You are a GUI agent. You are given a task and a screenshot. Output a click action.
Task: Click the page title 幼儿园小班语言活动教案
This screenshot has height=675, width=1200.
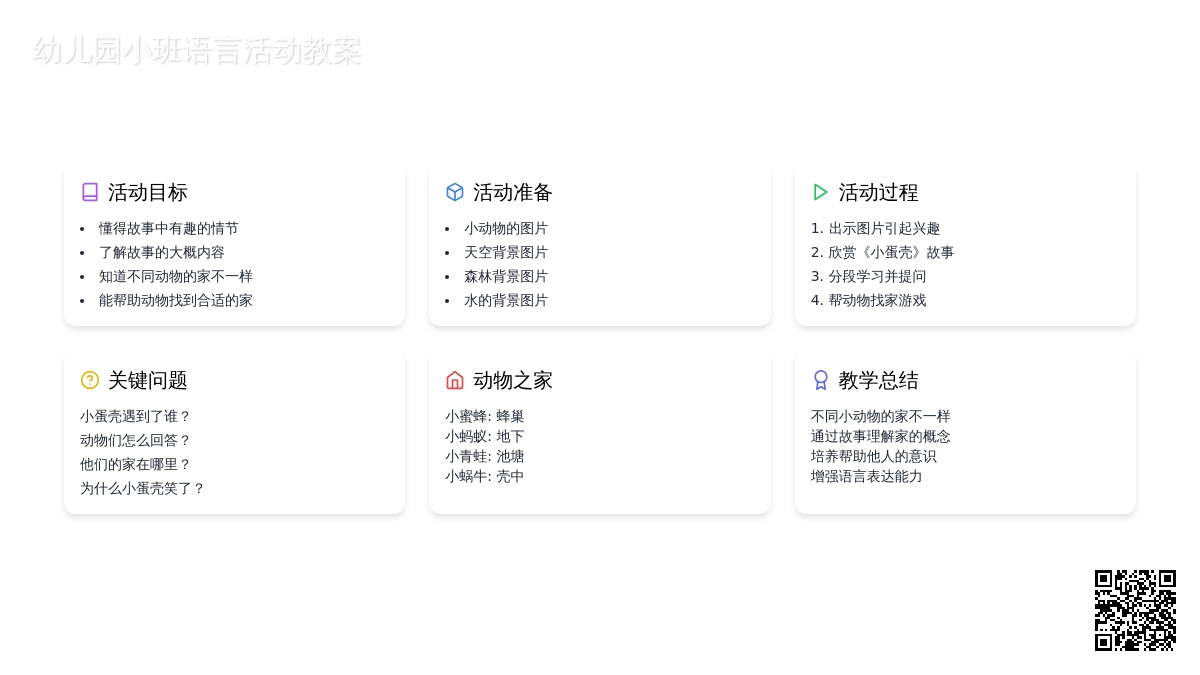point(197,51)
